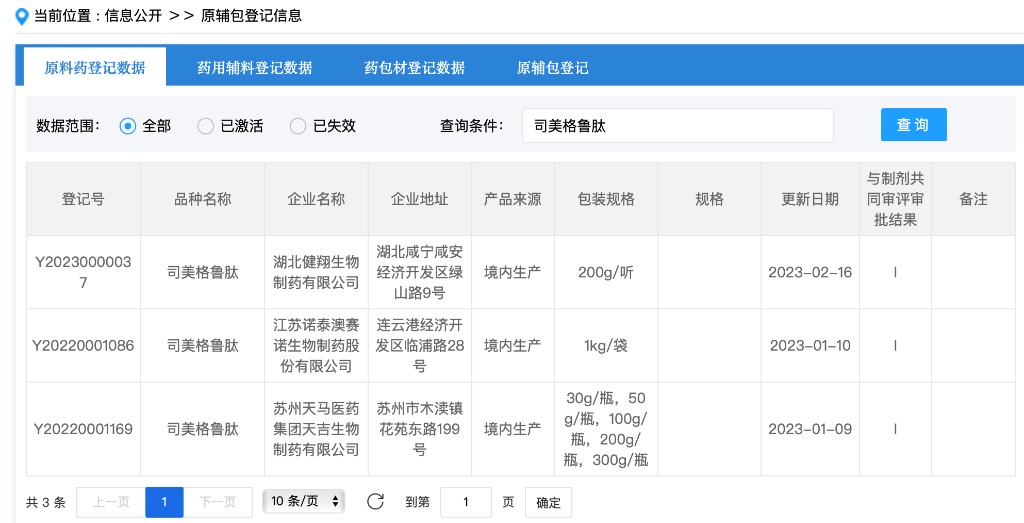Image resolution: width=1024 pixels, height=523 pixels.
Task: Click the 下一页 next page button
Action: [x=217, y=502]
